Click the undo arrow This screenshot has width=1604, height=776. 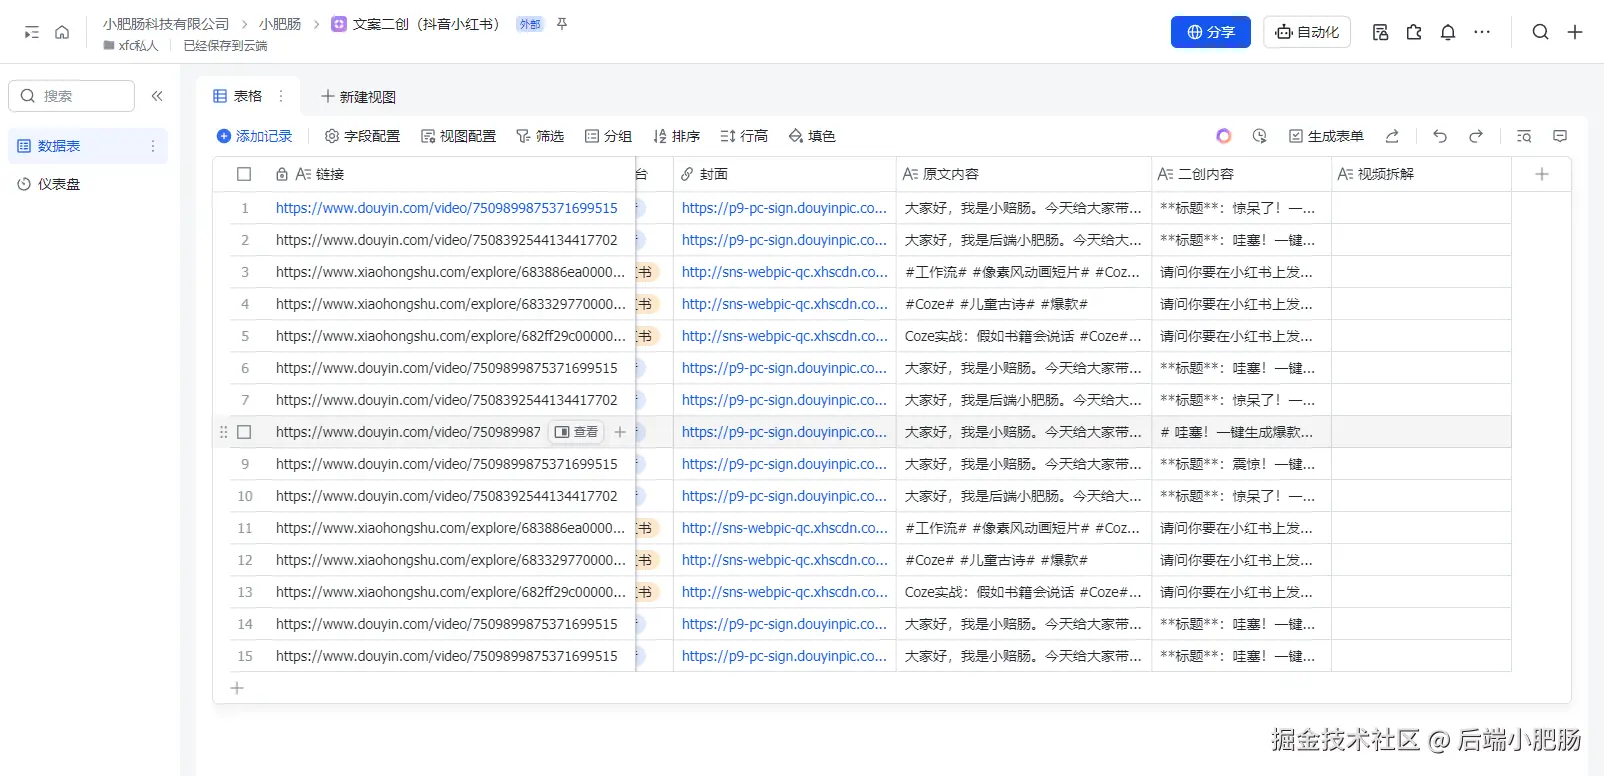click(1440, 136)
